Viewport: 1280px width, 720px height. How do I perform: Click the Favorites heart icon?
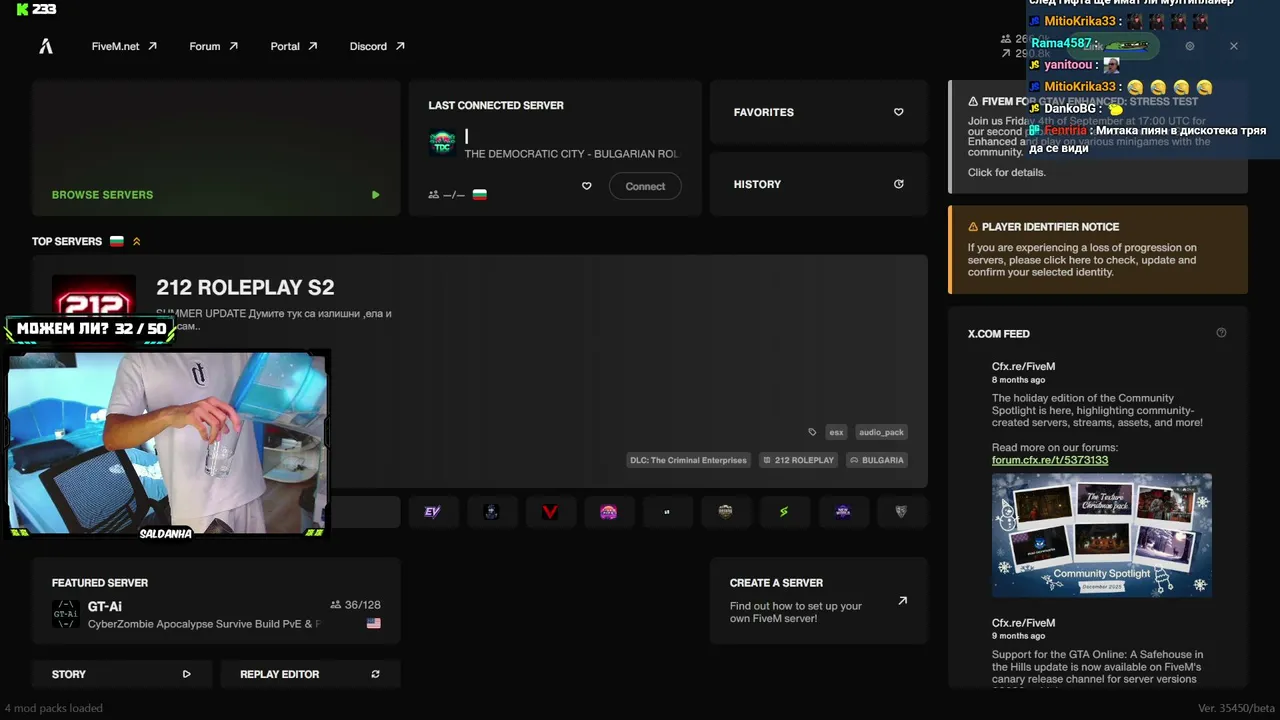pyautogui.click(x=898, y=112)
